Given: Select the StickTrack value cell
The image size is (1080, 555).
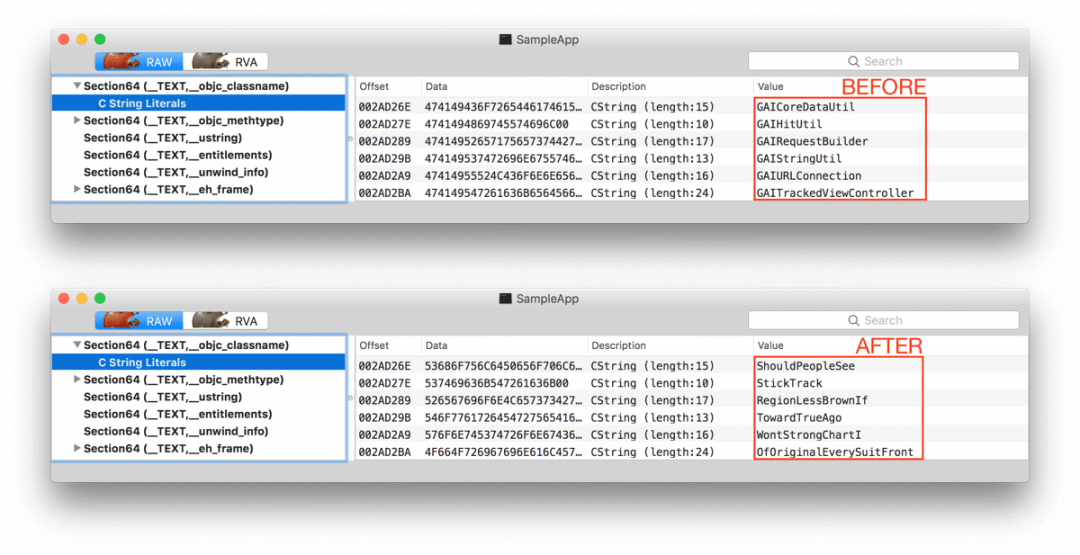Looking at the screenshot, I should coord(789,383).
